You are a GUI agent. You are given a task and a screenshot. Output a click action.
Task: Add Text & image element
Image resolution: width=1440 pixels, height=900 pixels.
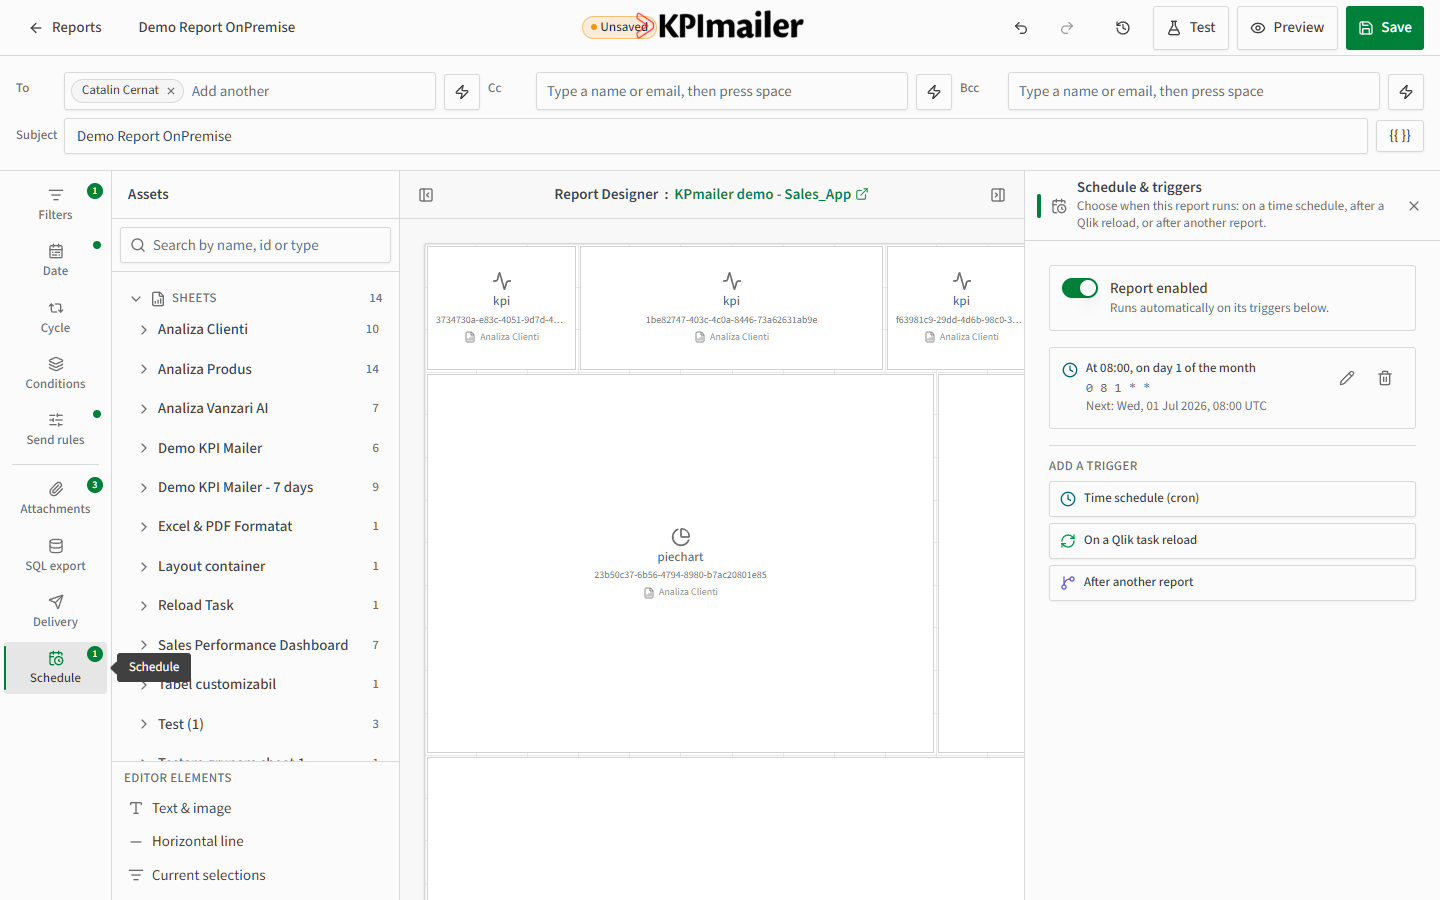click(x=256, y=808)
